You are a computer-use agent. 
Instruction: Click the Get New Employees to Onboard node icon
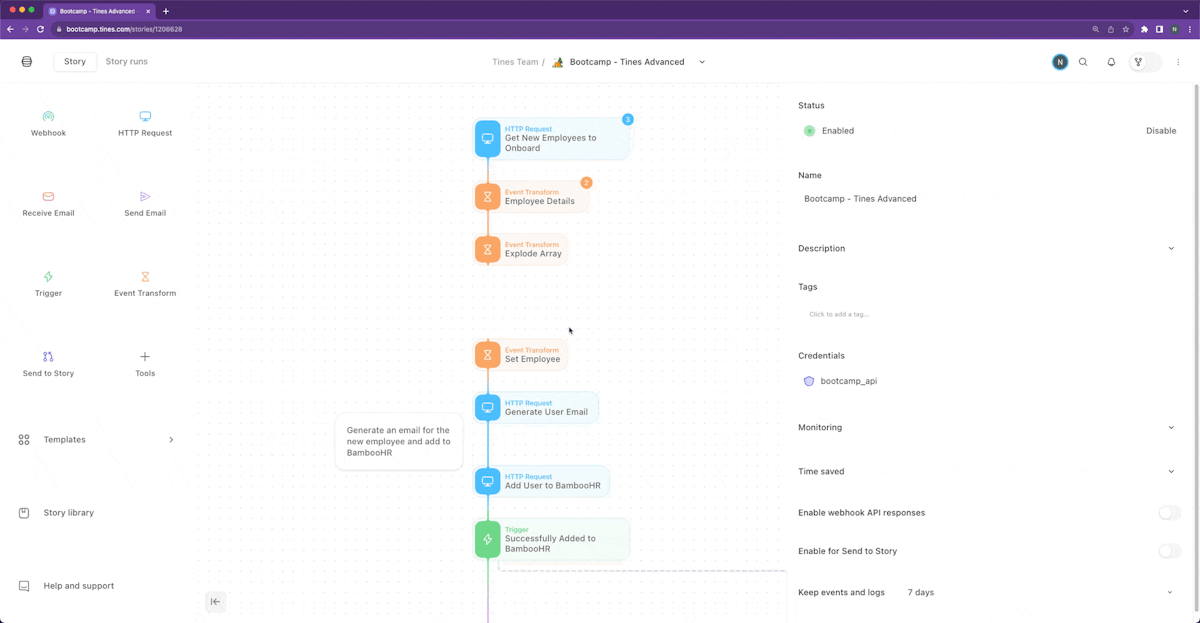click(488, 139)
